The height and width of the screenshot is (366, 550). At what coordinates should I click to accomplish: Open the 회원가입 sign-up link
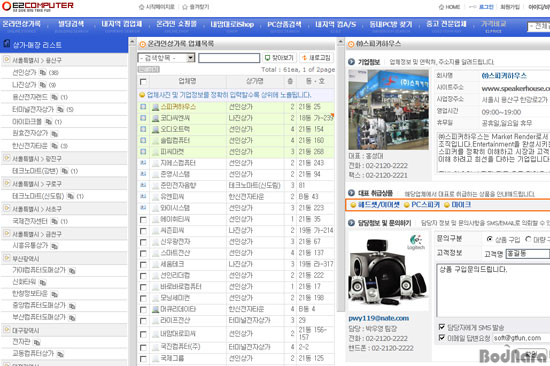click(510, 7)
